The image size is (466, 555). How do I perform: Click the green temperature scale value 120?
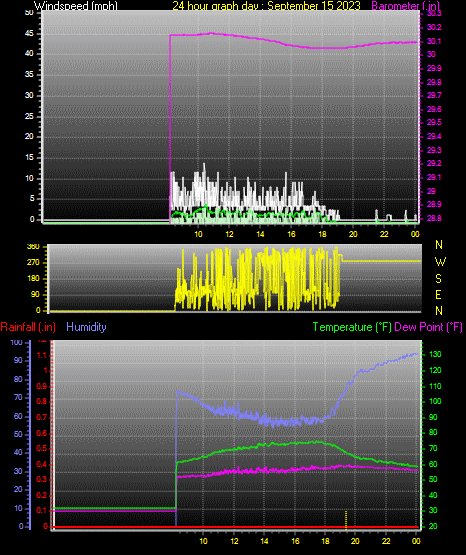(x=435, y=370)
